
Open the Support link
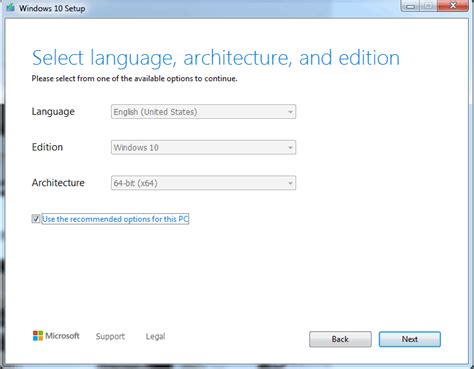click(110, 336)
